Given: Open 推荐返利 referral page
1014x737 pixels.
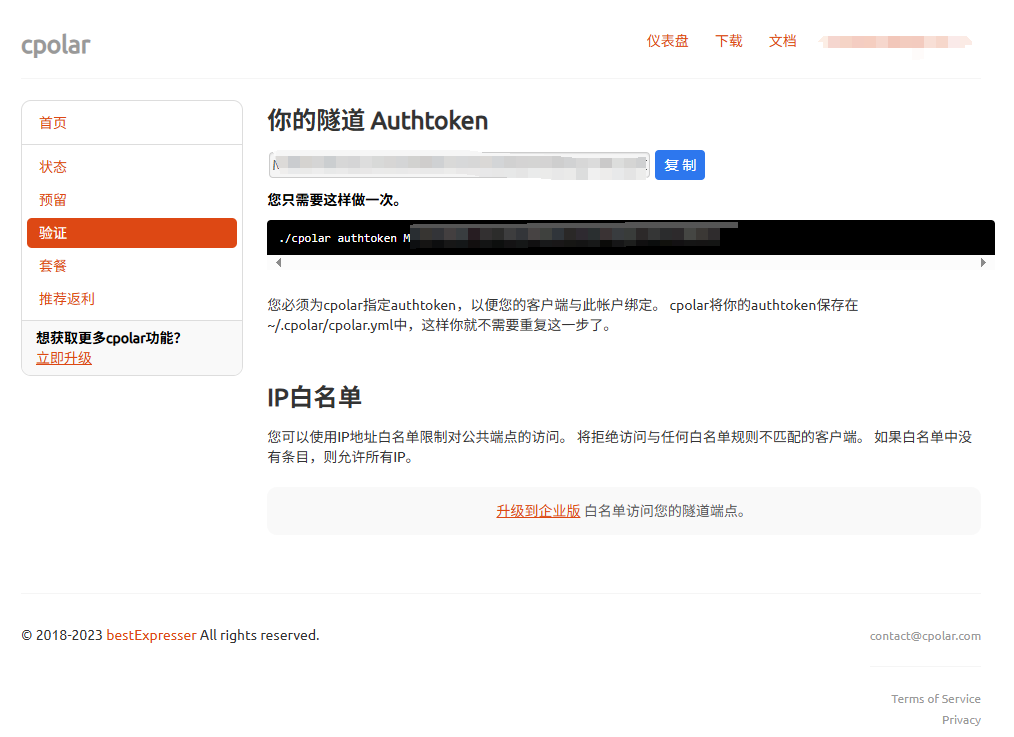Looking at the screenshot, I should click(67, 299).
